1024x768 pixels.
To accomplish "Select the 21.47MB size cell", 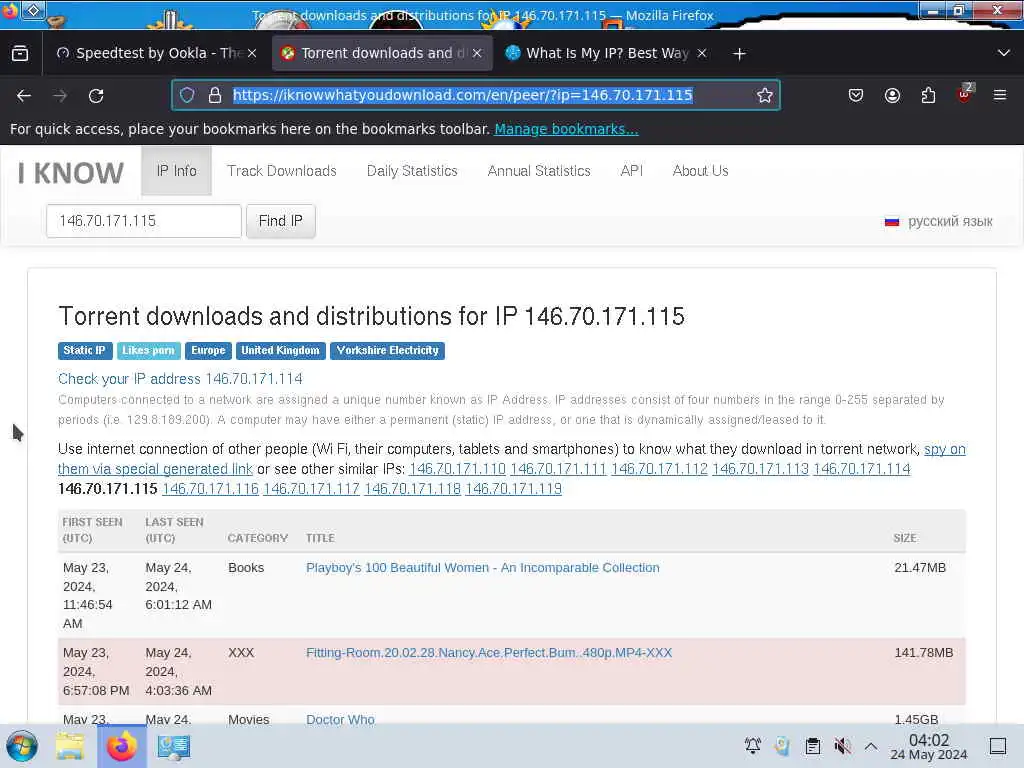I will [920, 568].
